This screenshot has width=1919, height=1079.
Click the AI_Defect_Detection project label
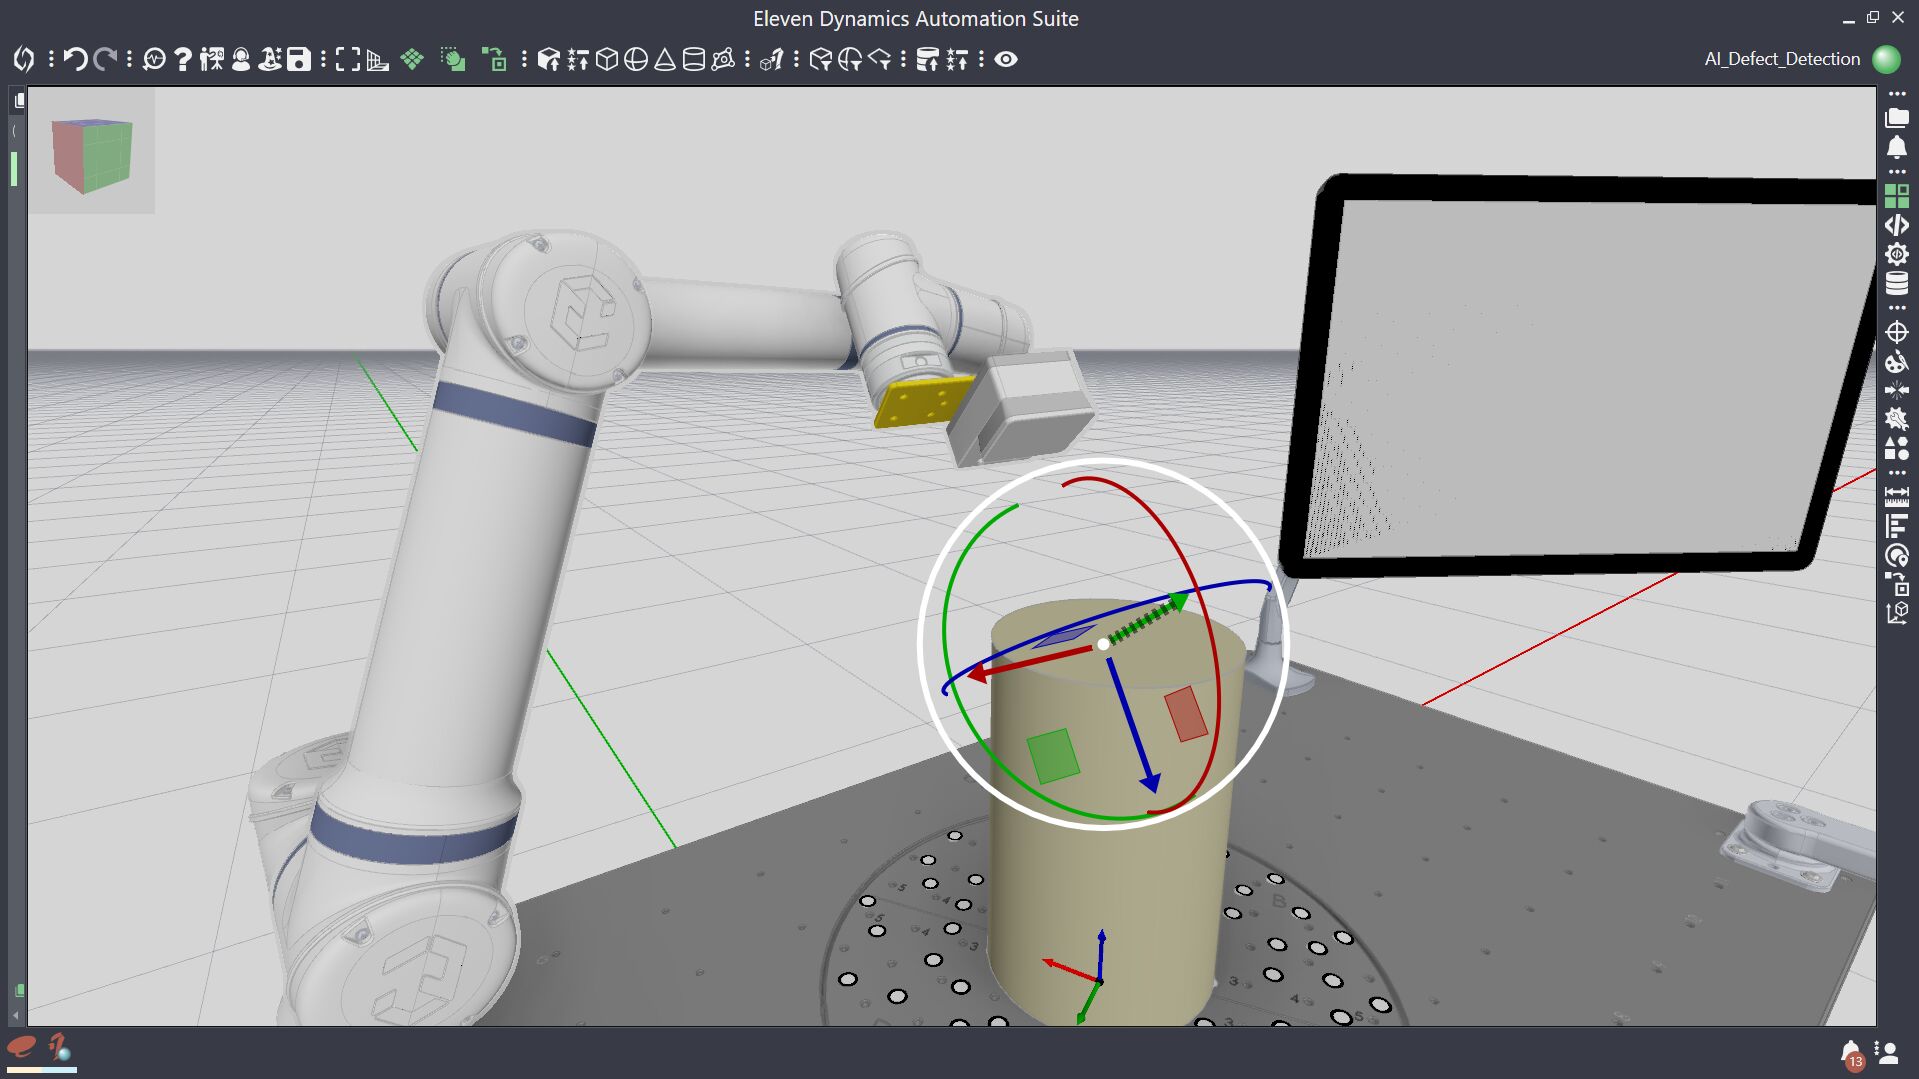coord(1783,59)
